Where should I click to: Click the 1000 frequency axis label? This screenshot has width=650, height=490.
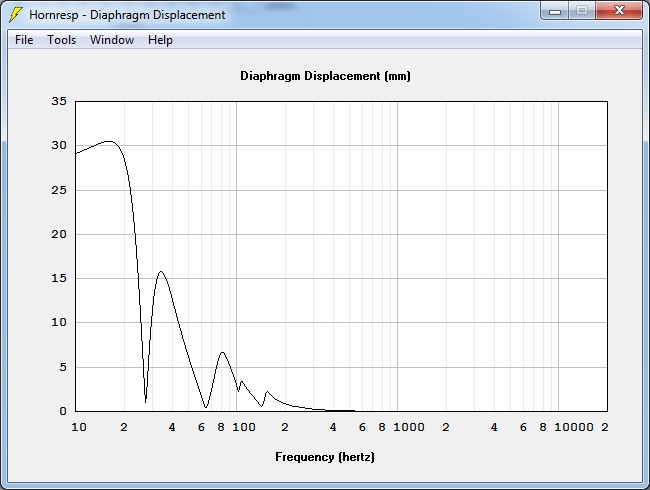pyautogui.click(x=409, y=427)
